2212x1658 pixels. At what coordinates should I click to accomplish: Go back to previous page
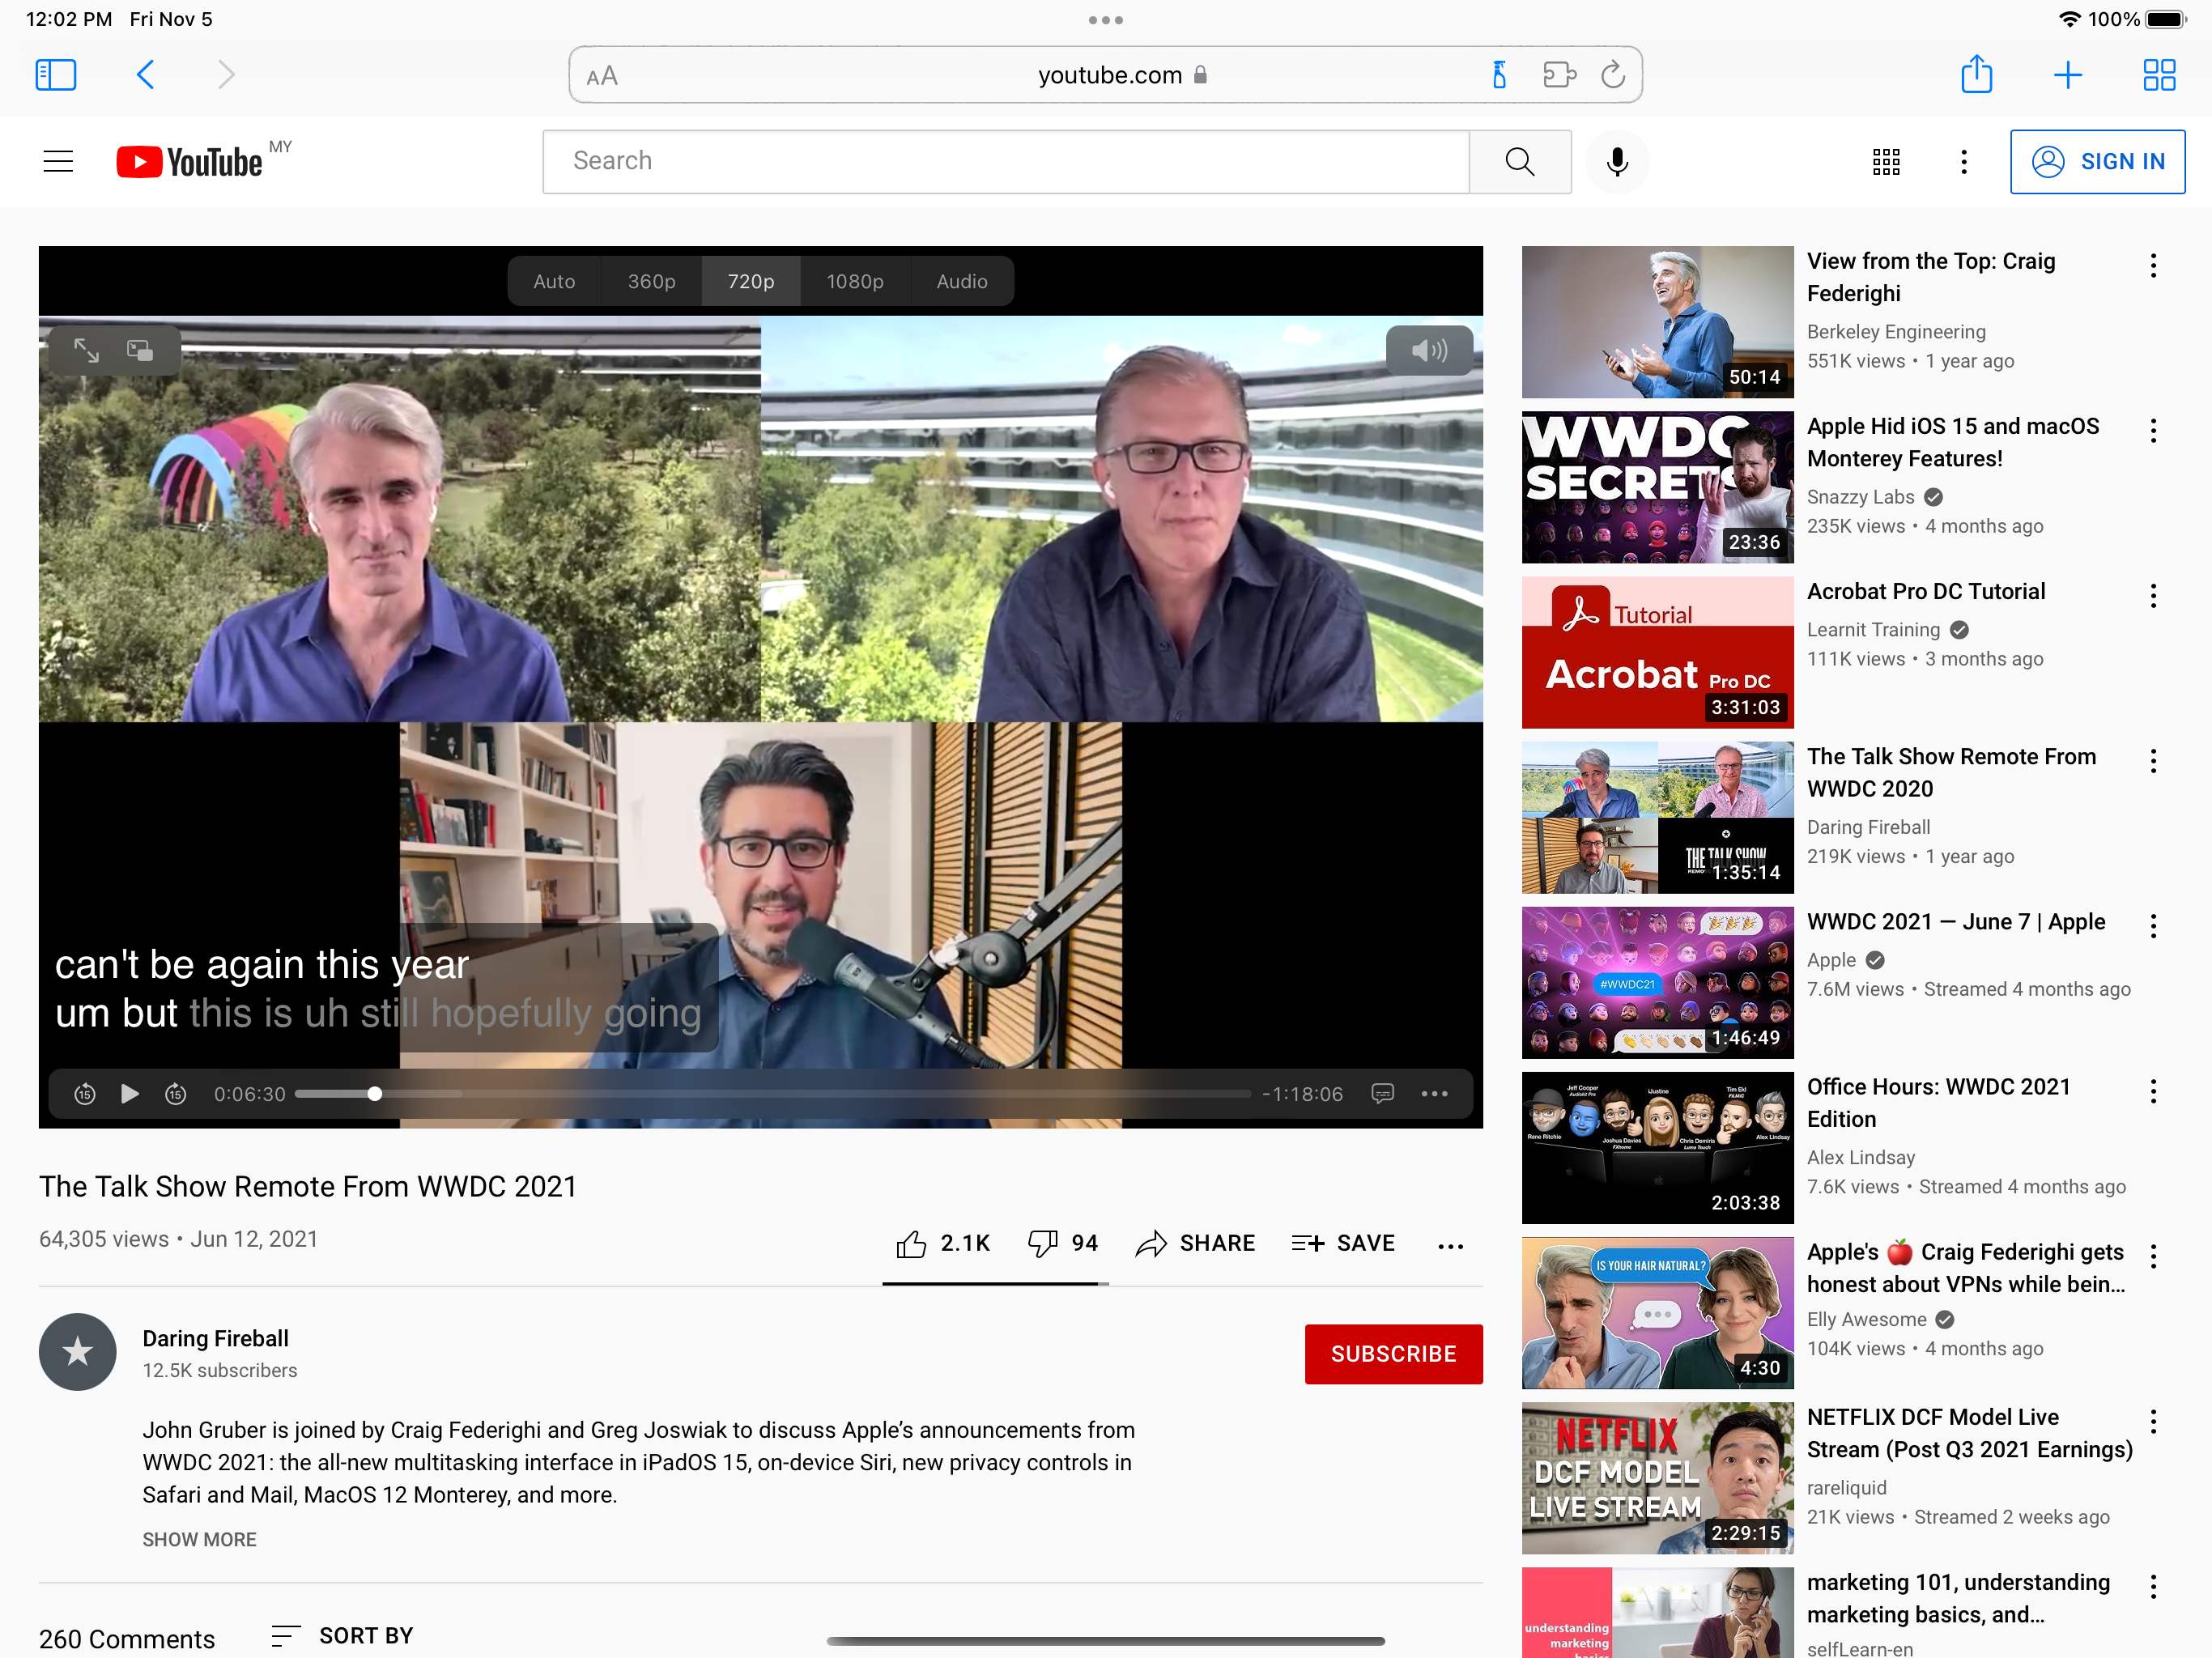coord(145,75)
